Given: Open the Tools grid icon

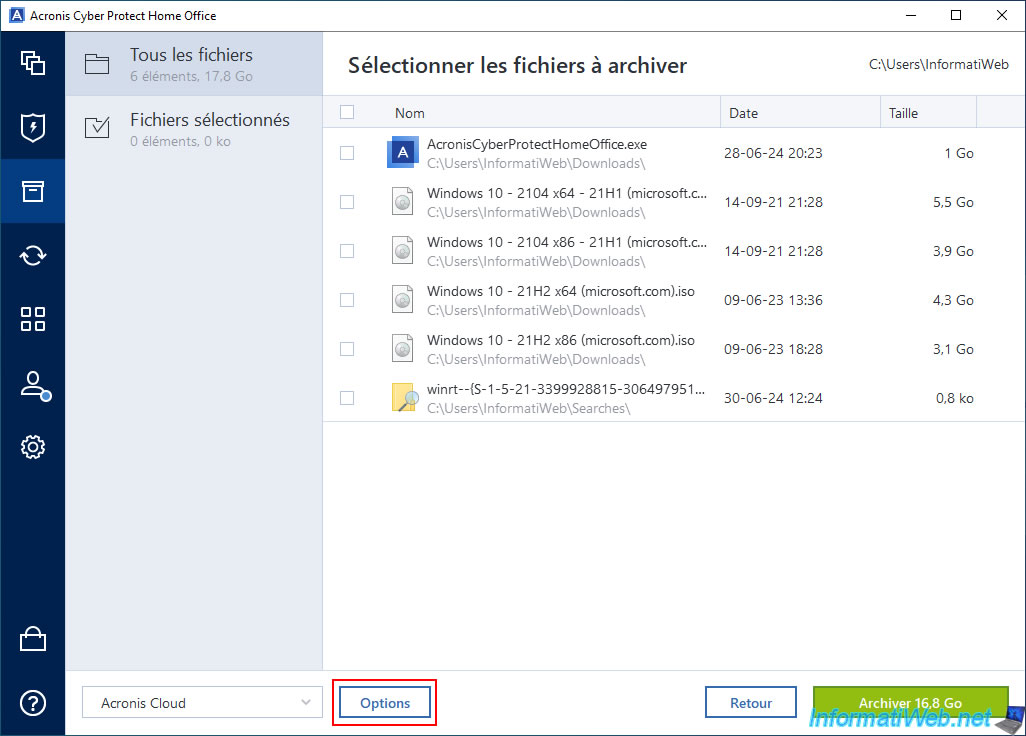Looking at the screenshot, I should (x=32, y=319).
